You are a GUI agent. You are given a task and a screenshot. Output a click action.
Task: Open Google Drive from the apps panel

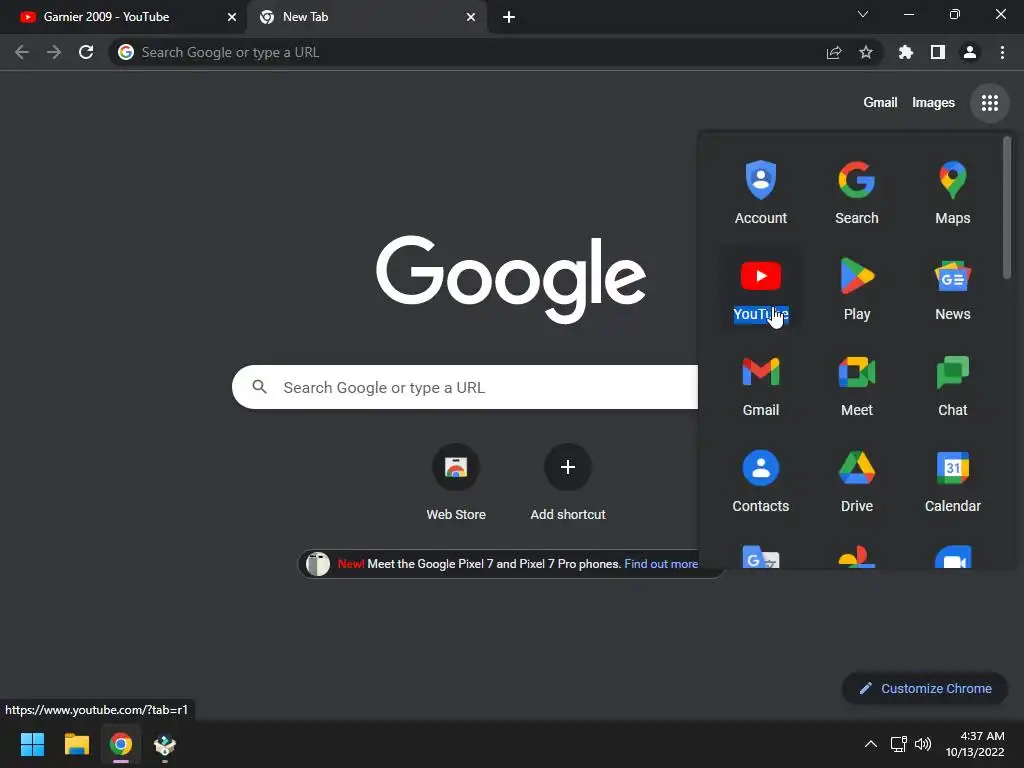click(856, 480)
